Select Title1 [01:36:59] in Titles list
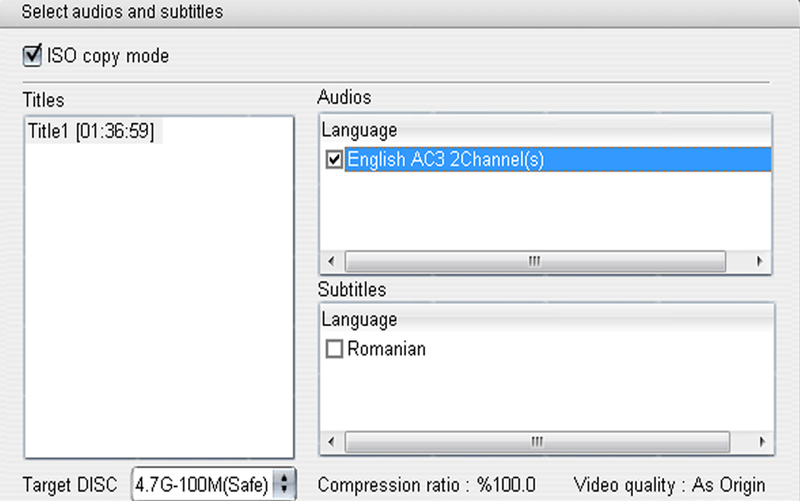Screen dimensions: 800x501 tap(92, 131)
